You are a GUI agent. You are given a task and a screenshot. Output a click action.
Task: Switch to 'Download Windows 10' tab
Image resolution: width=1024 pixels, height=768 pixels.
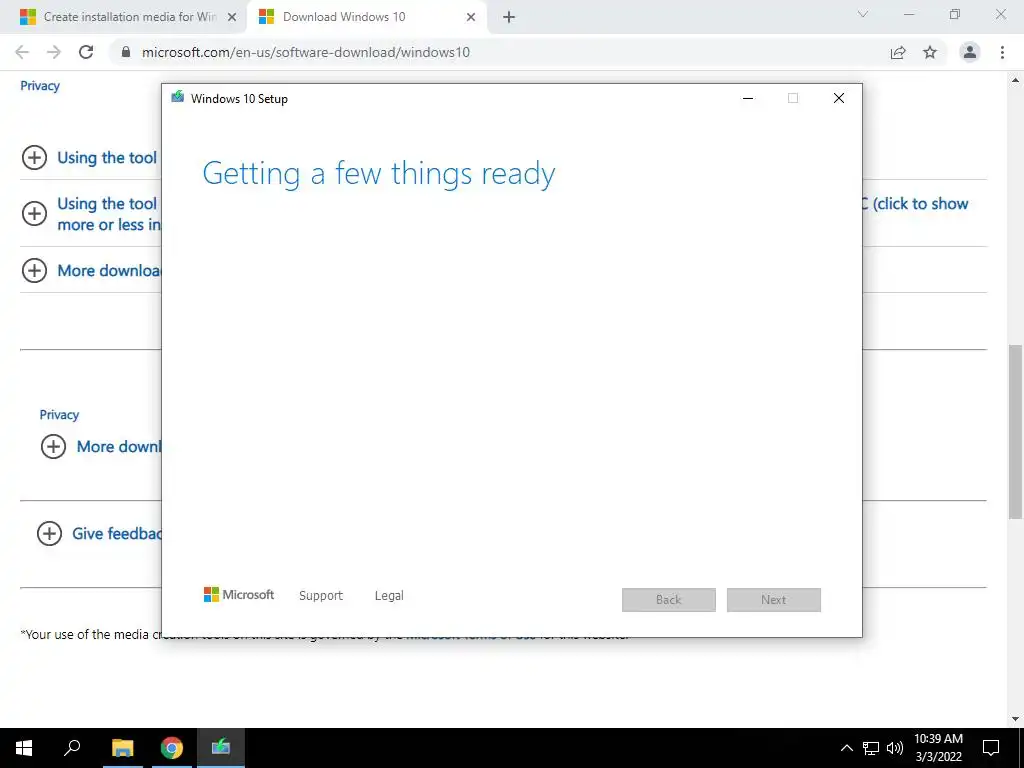[366, 17]
